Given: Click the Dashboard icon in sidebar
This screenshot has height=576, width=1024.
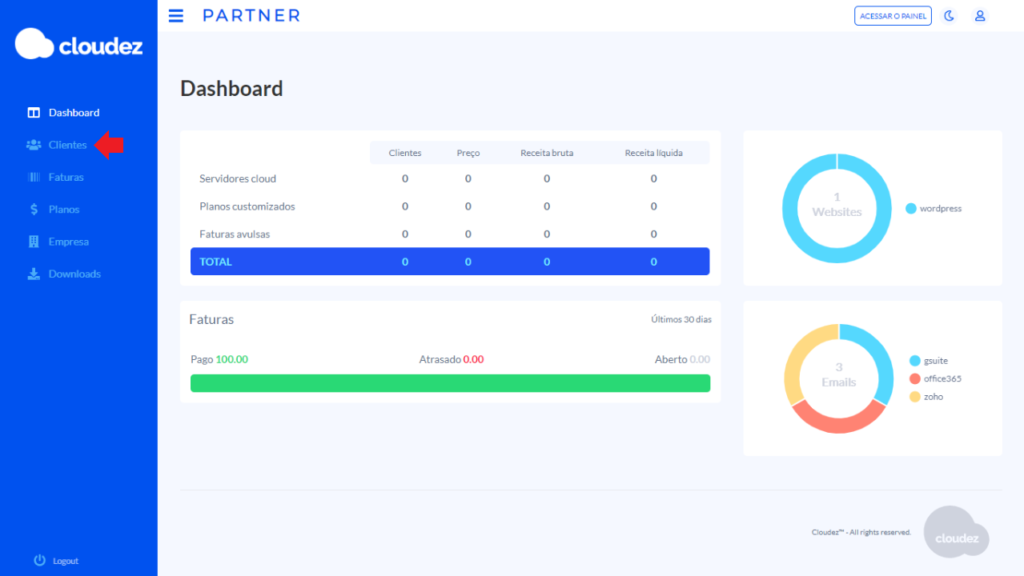Looking at the screenshot, I should coord(33,113).
